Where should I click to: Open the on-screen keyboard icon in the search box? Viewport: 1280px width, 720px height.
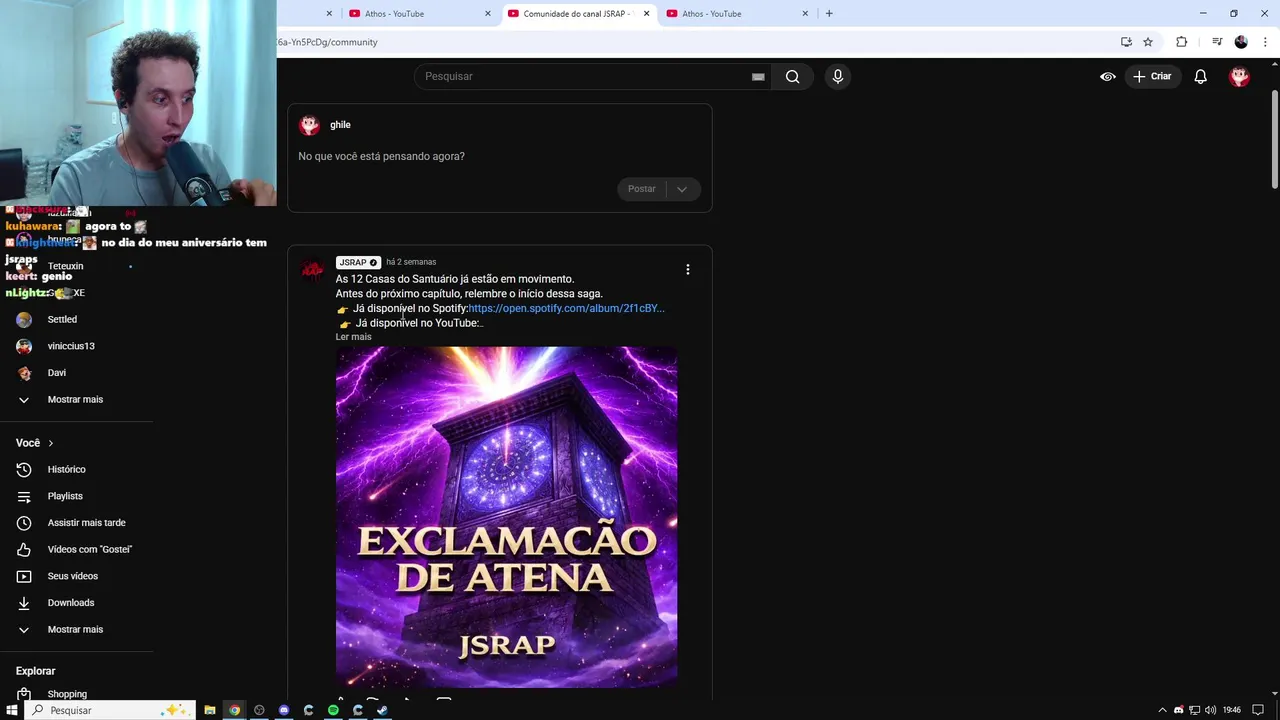coord(758,77)
